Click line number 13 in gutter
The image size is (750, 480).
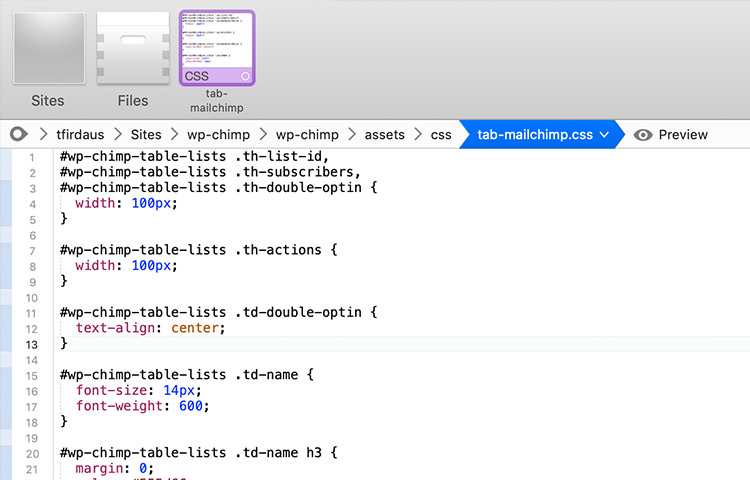pos(31,344)
